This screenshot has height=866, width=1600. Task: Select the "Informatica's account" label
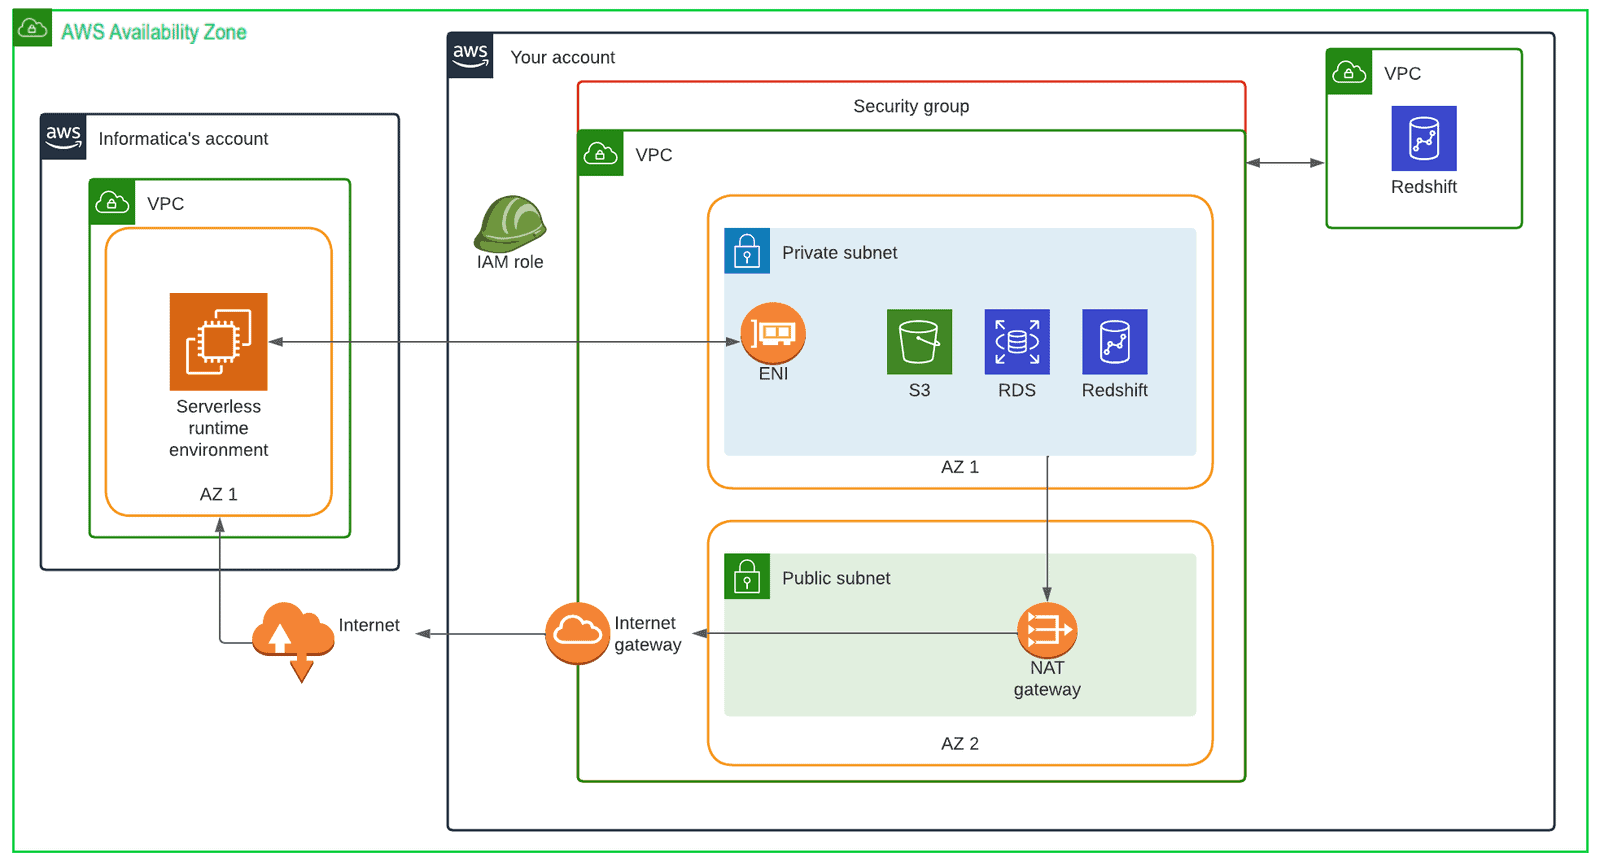[x=183, y=139]
